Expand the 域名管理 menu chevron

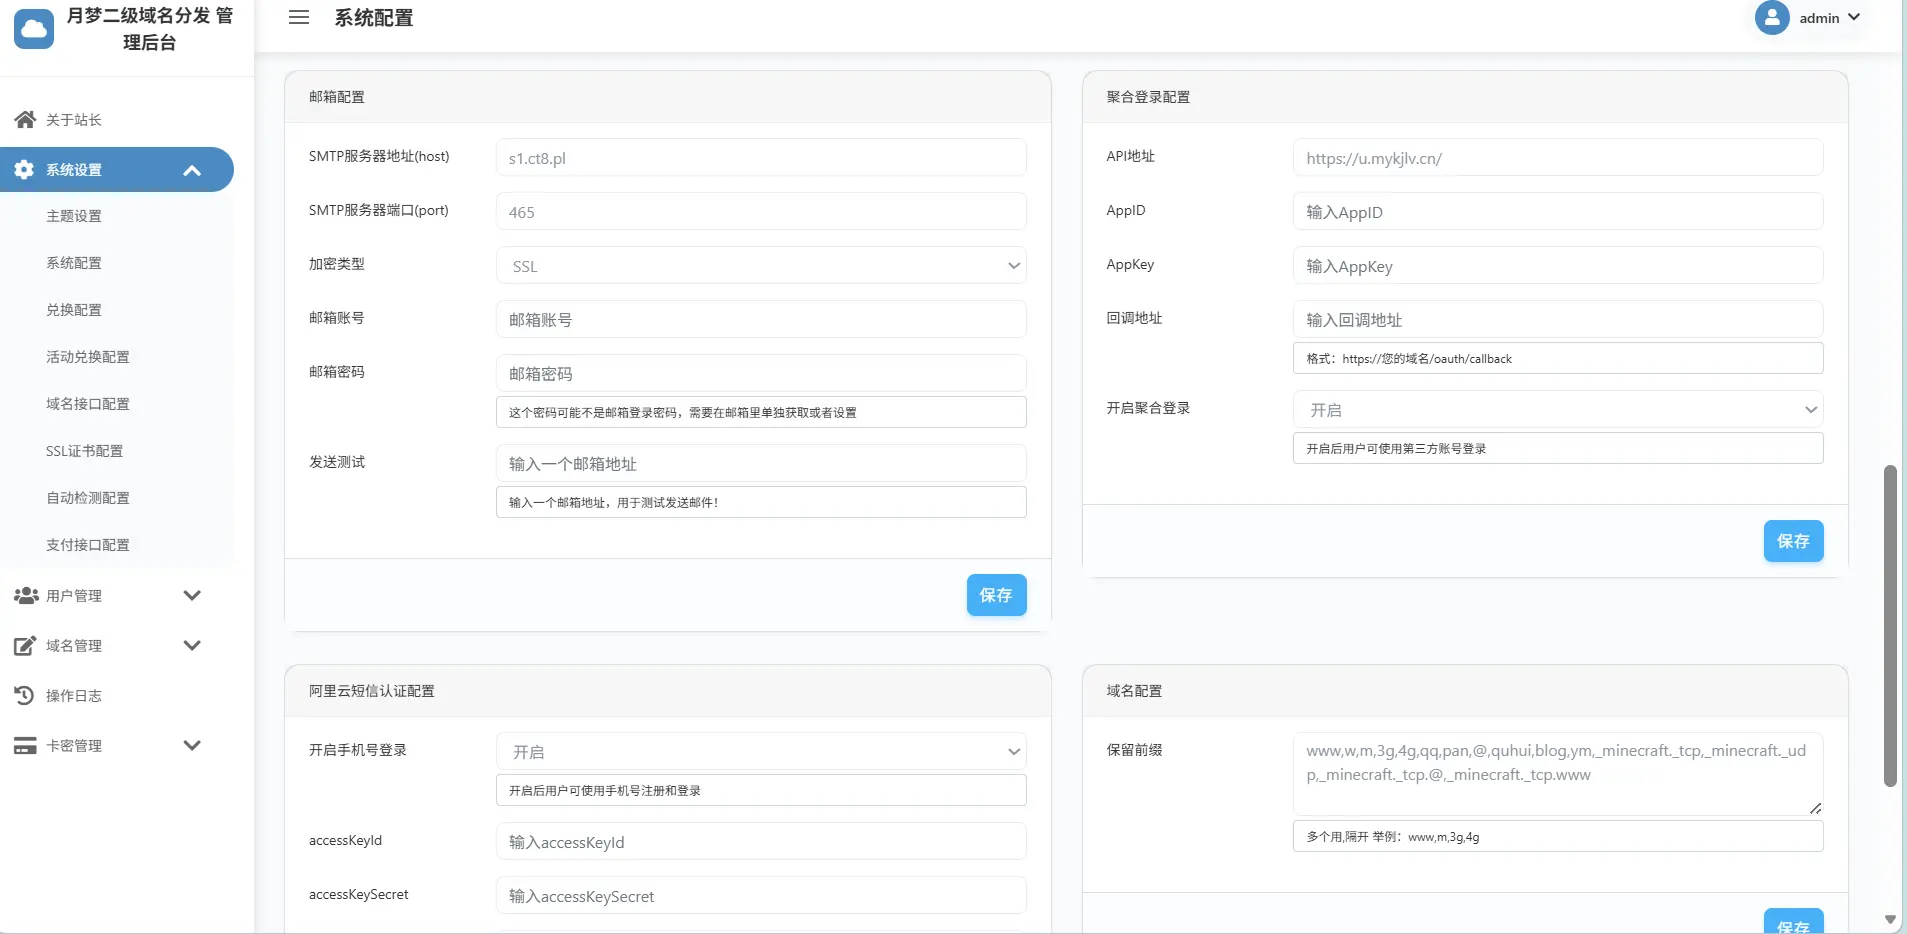[x=192, y=646]
